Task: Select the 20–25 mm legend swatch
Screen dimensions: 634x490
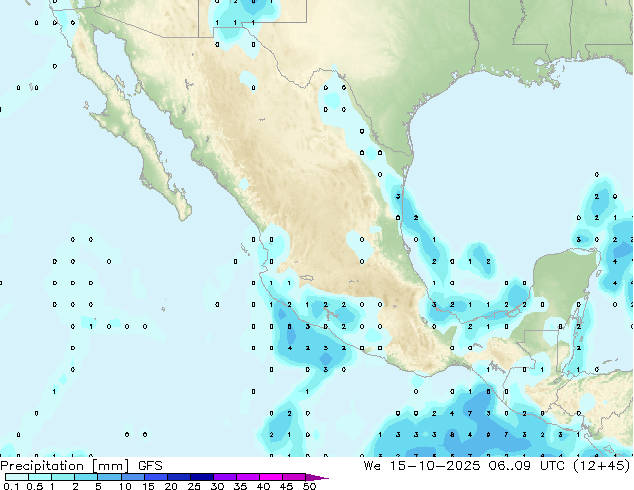Action: (x=179, y=477)
